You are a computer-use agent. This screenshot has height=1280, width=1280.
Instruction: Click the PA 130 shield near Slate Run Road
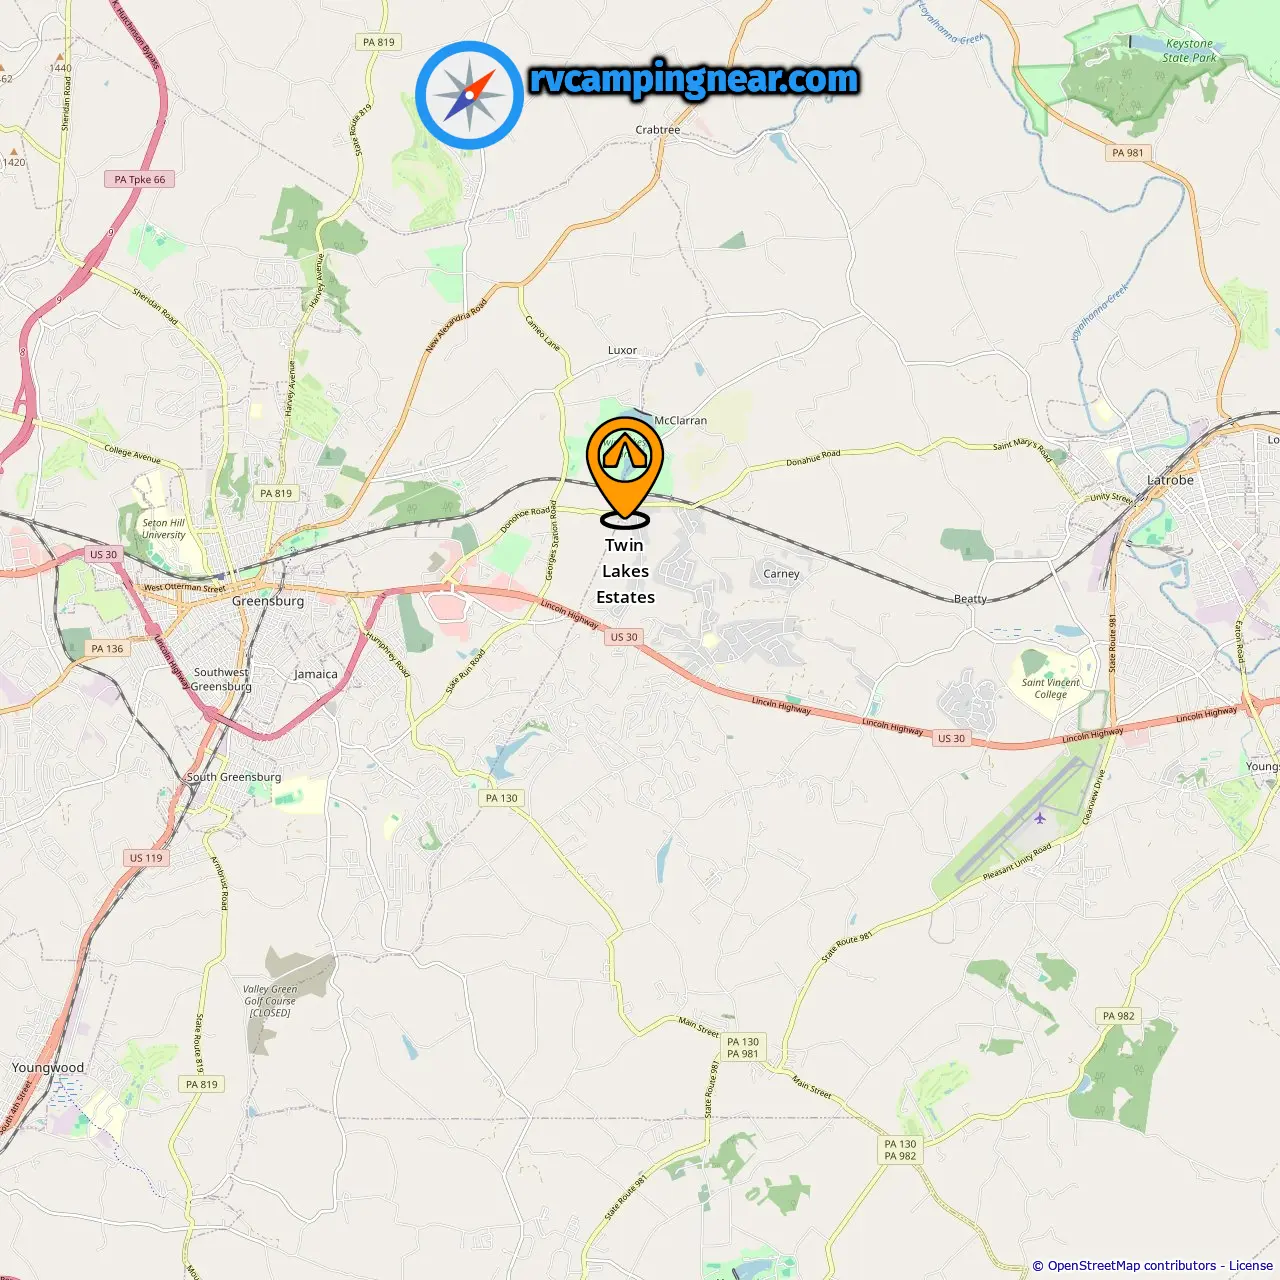pos(501,798)
